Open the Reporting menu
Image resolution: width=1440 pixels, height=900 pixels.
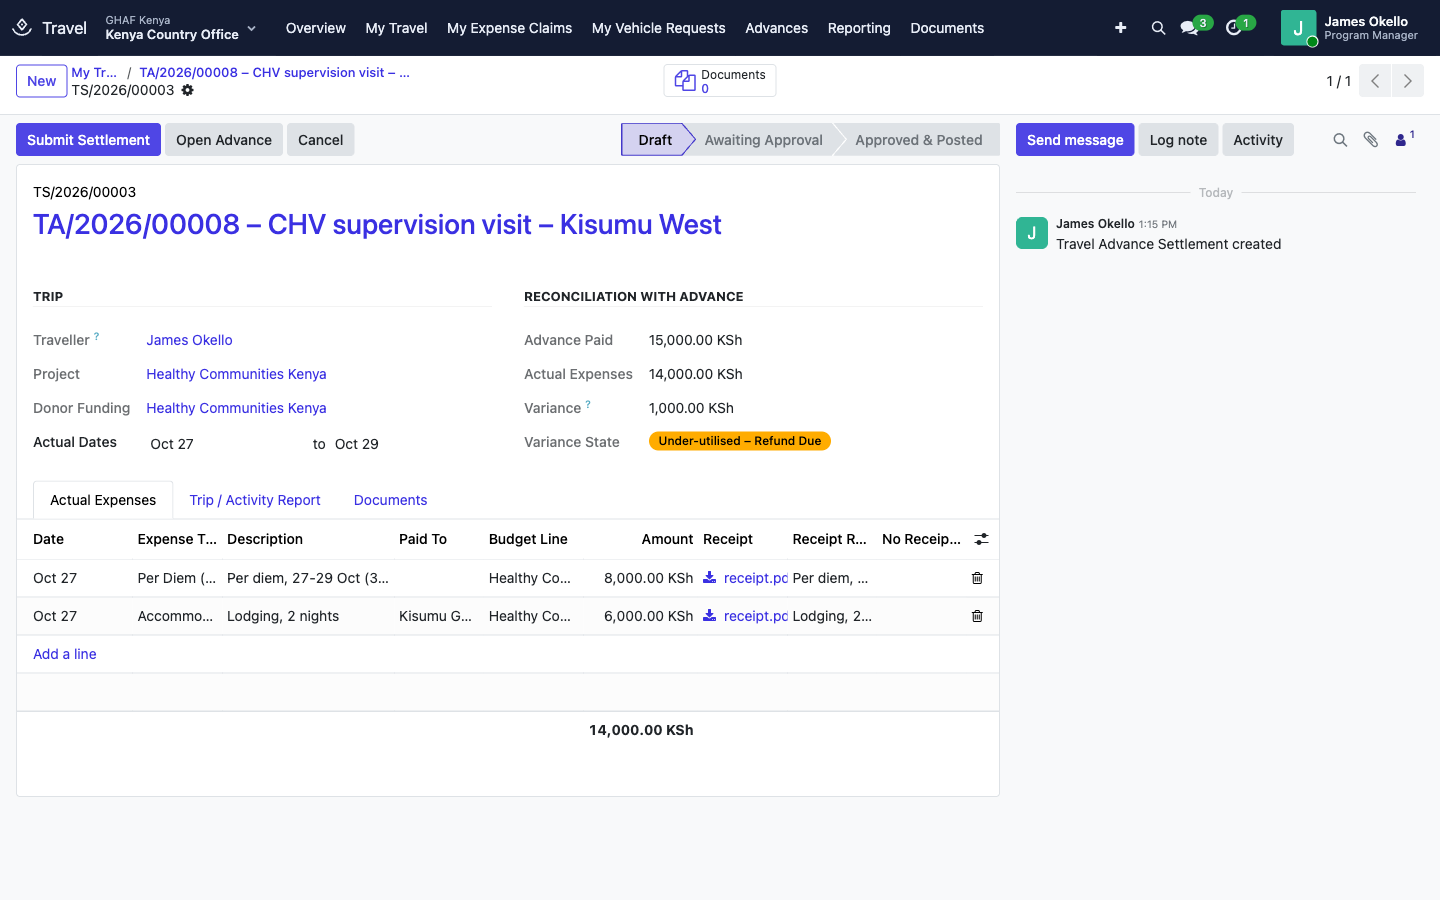tap(859, 28)
